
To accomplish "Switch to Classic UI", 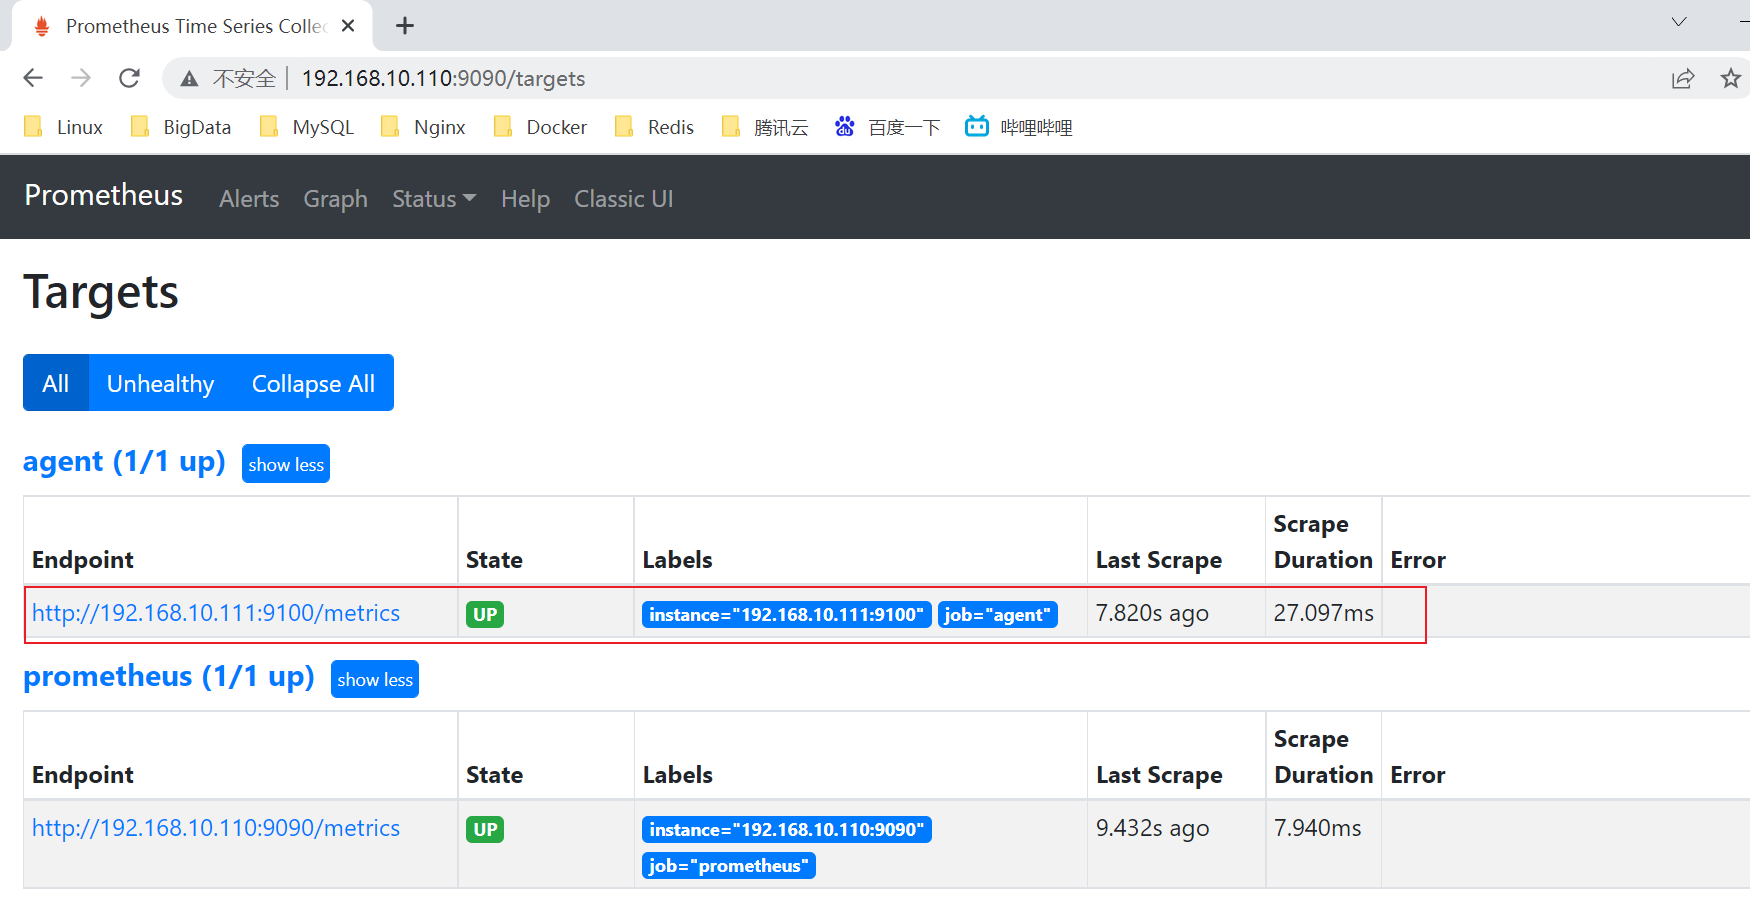I will click(624, 199).
